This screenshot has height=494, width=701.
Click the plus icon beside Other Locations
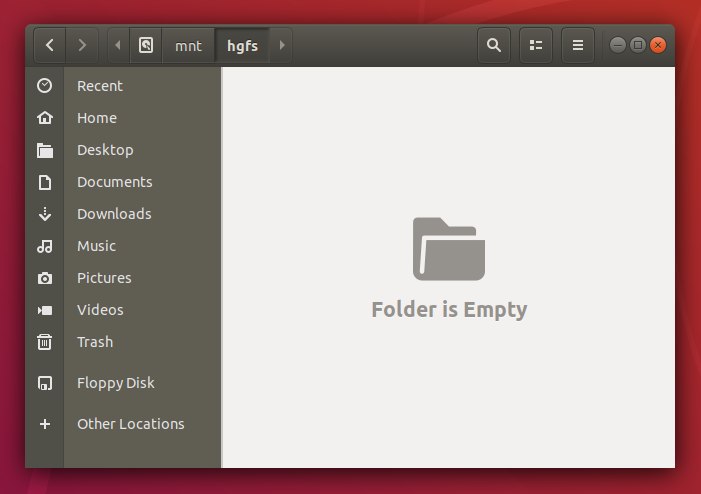point(45,424)
